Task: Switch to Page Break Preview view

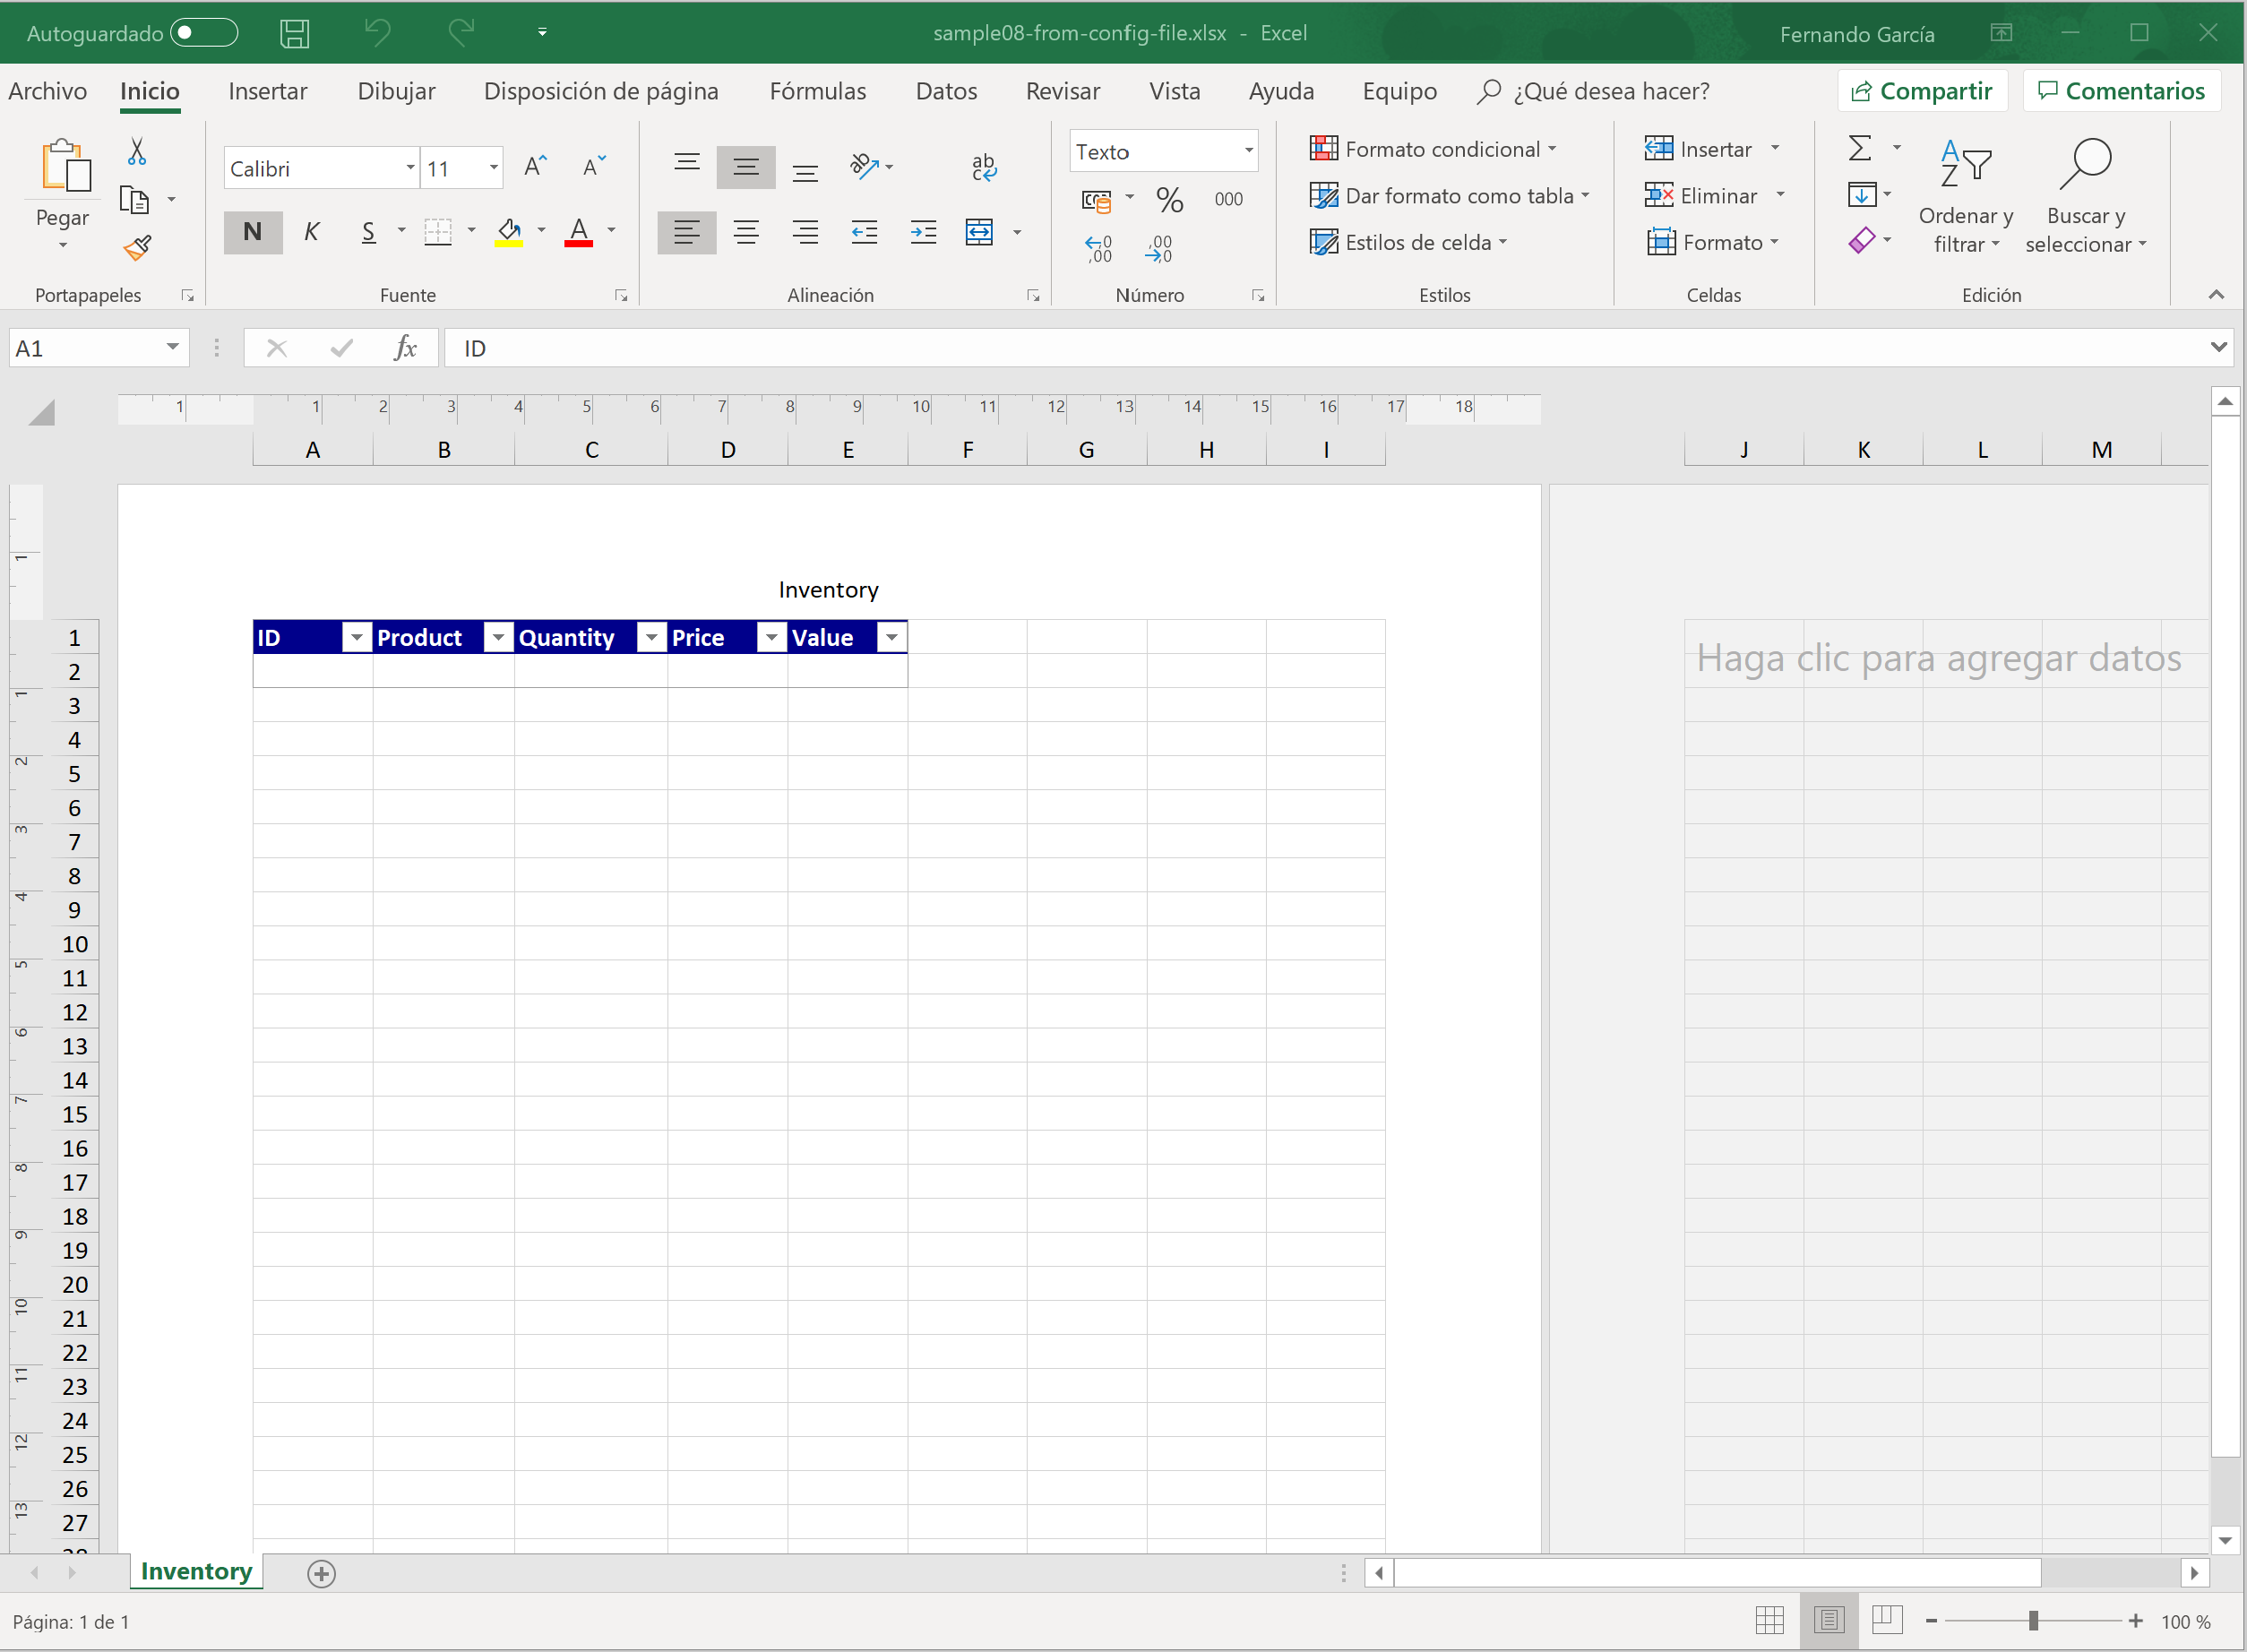Action: point(1887,1619)
